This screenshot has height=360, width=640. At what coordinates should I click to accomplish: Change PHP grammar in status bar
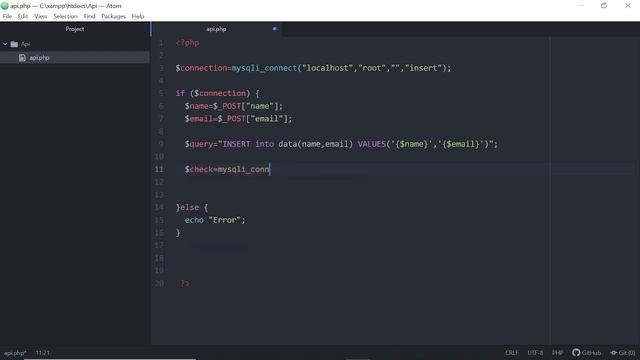[558, 353]
